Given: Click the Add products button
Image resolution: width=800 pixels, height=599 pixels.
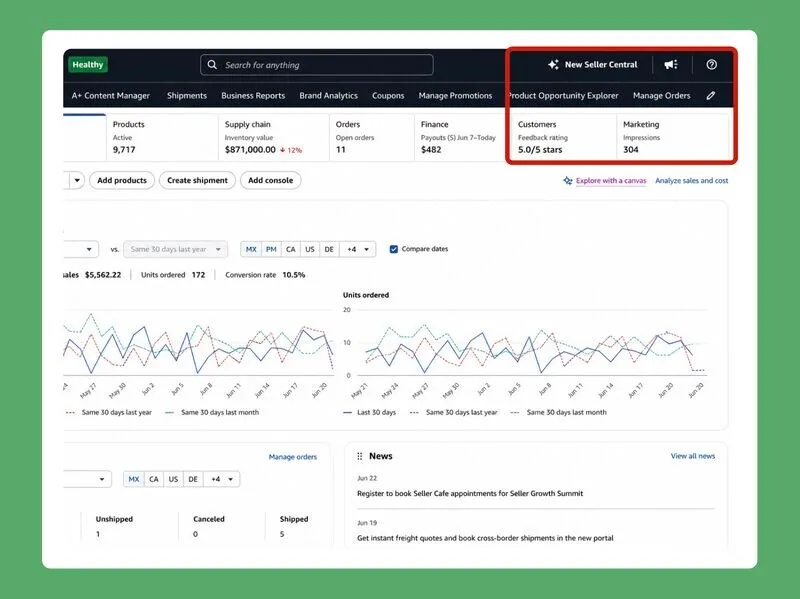Looking at the screenshot, I should pyautogui.click(x=122, y=180).
